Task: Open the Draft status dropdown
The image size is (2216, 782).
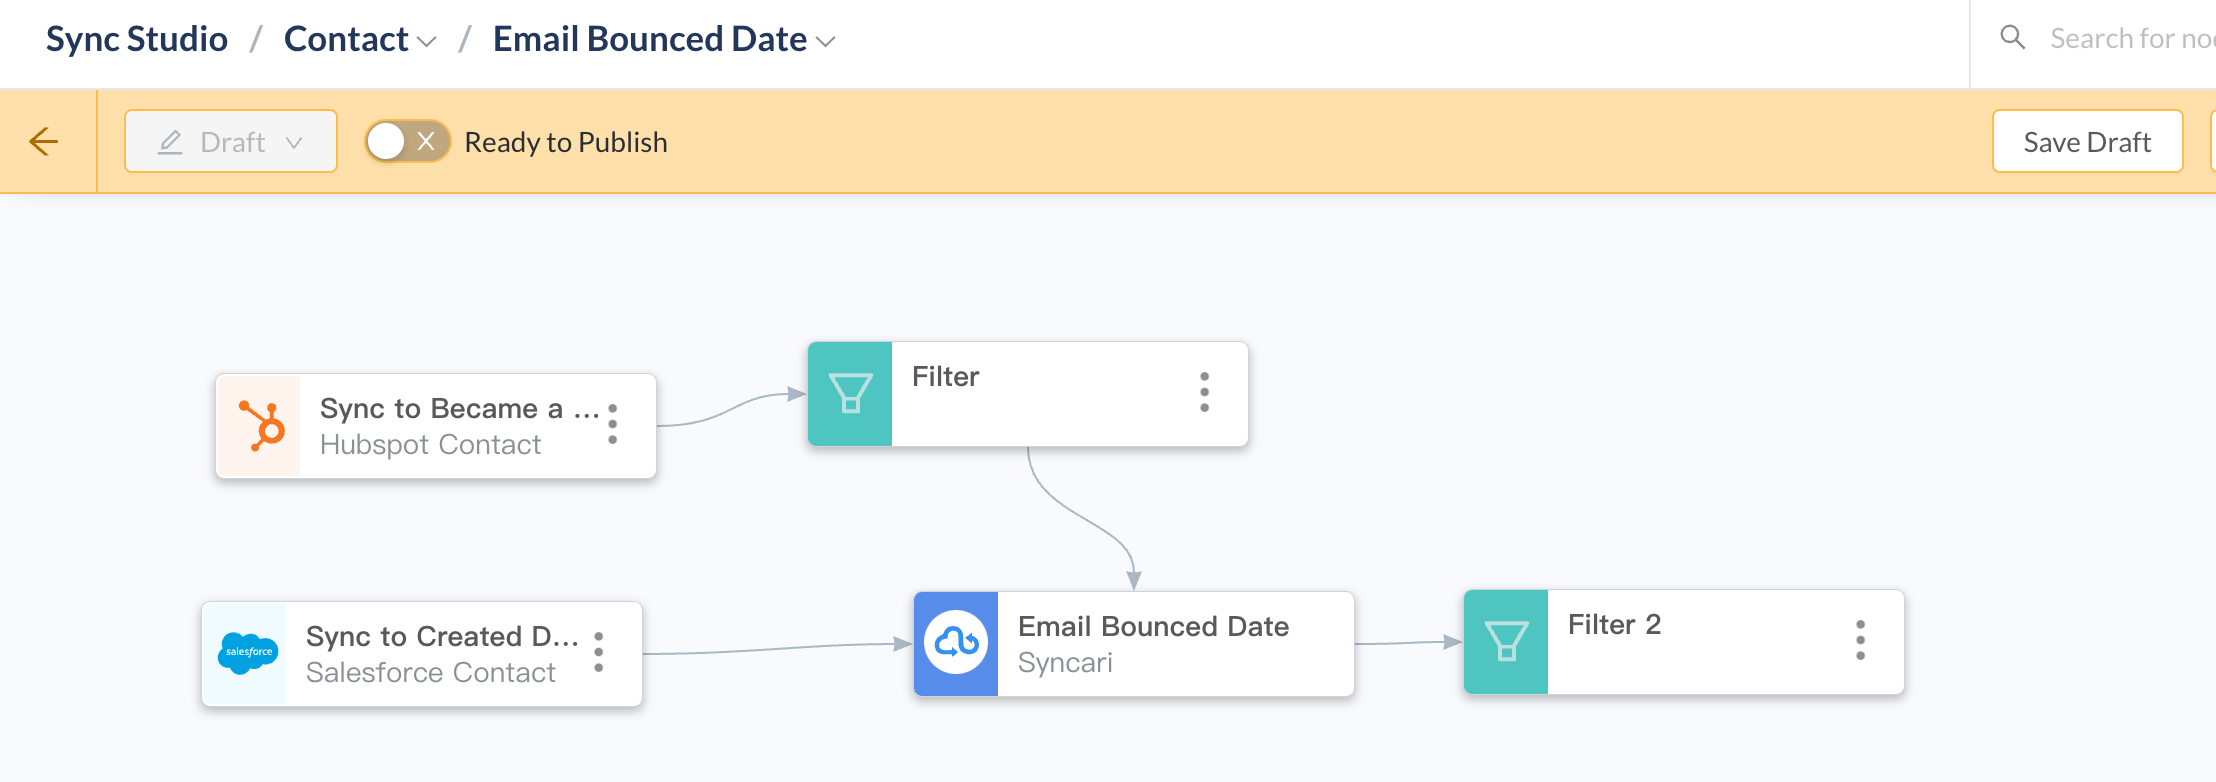Action: tap(231, 141)
